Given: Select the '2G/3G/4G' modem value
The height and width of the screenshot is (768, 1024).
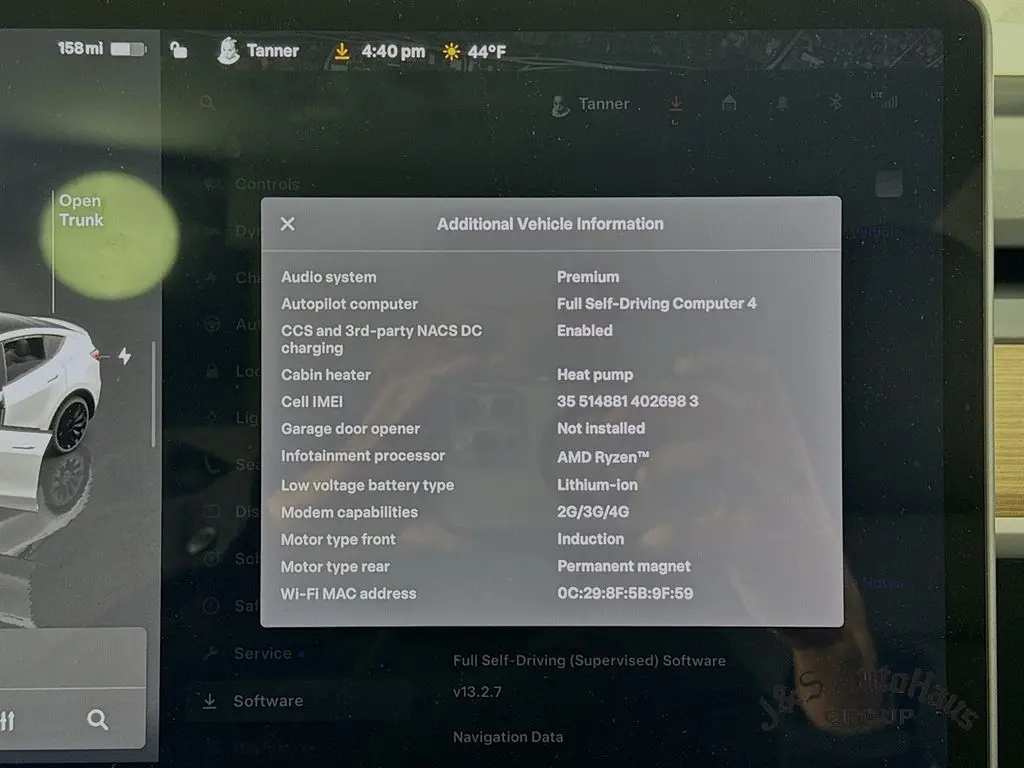Looking at the screenshot, I should click(x=593, y=512).
